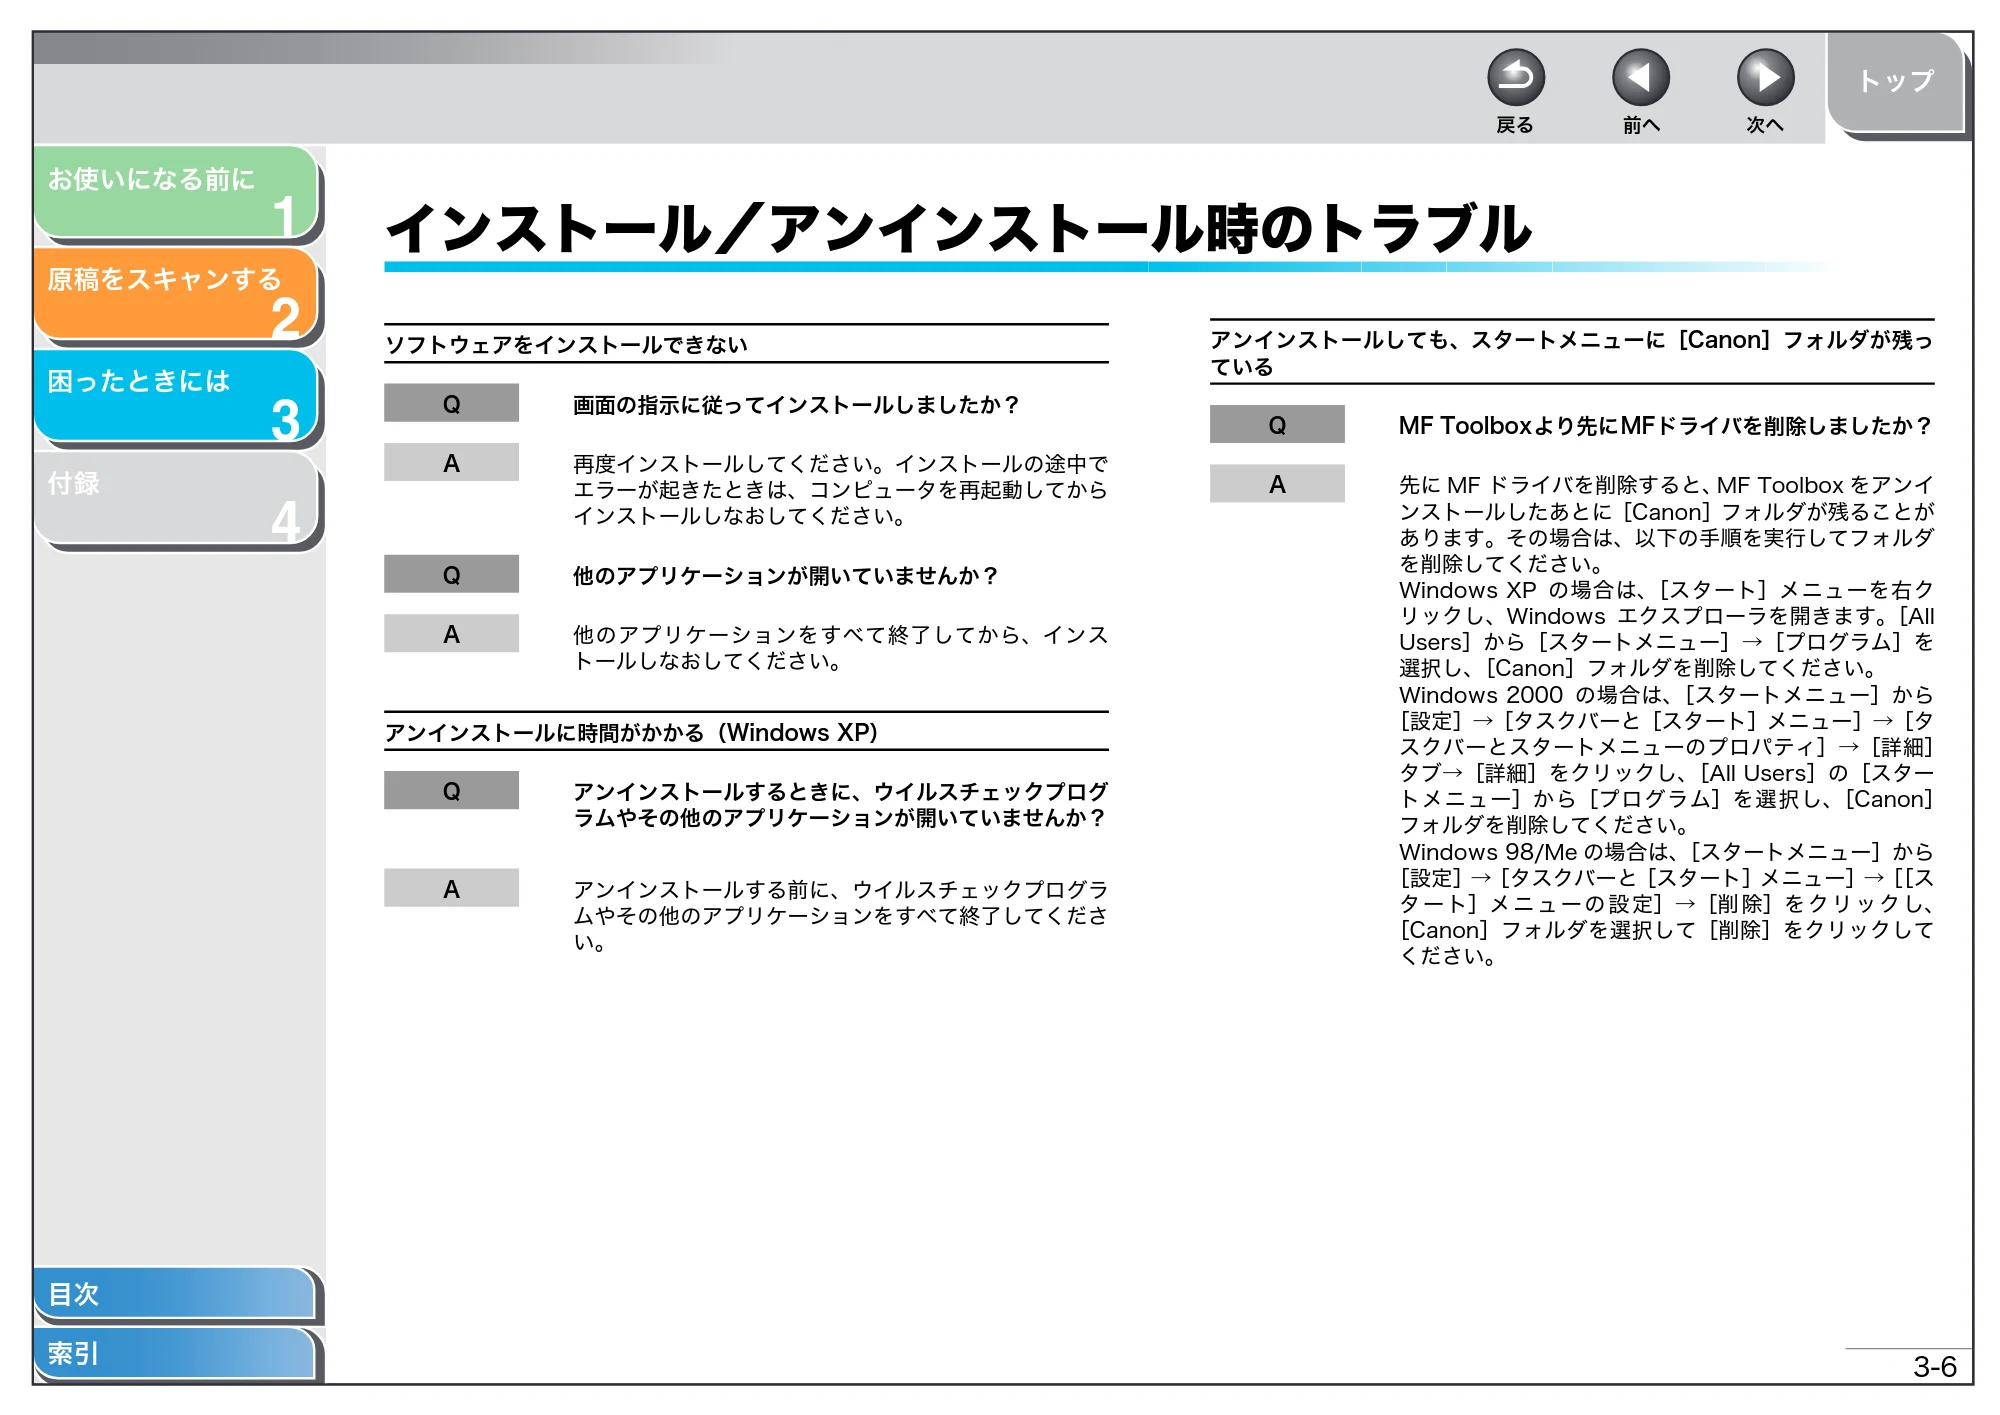The width and height of the screenshot is (2000, 1415).
Task: Click question 画面の指示に従ってインストールしましたか？
Action: pyautogui.click(x=796, y=405)
